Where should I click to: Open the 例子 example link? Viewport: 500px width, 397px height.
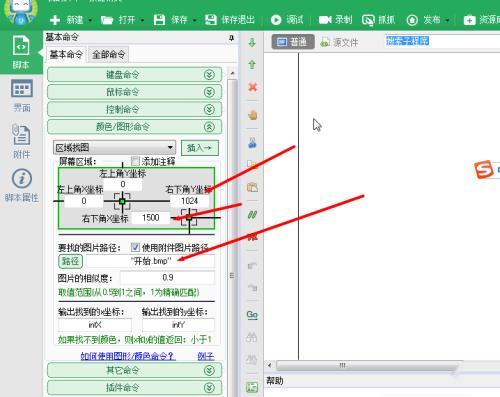click(206, 356)
